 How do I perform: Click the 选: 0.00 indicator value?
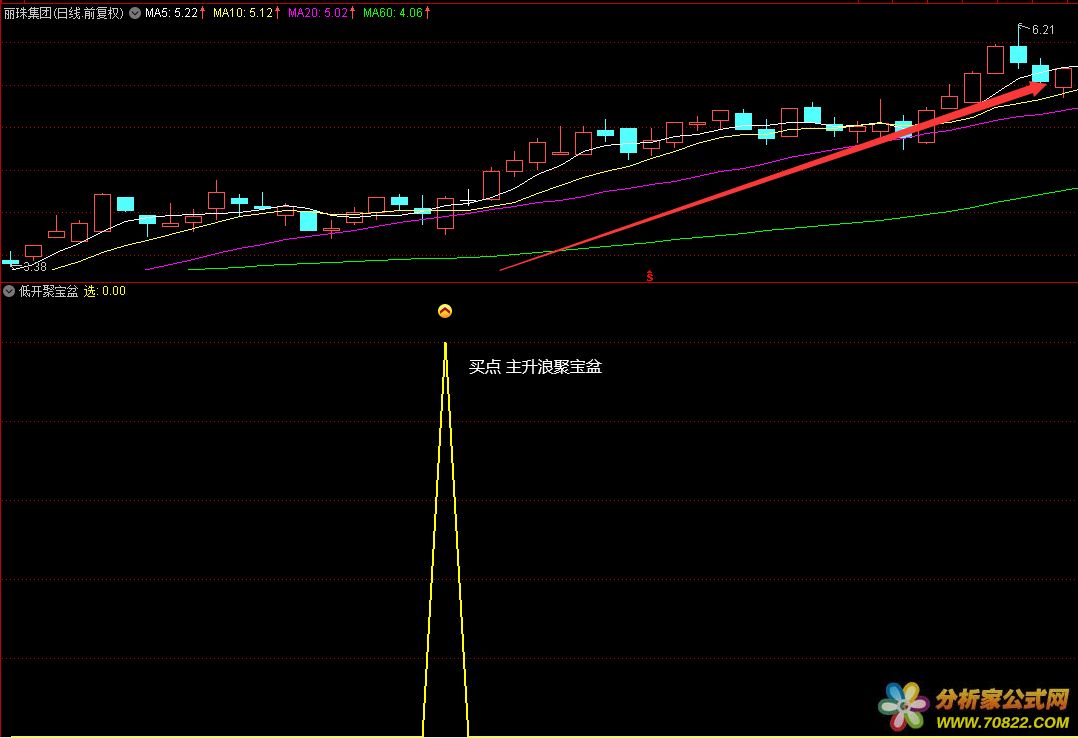(x=104, y=291)
